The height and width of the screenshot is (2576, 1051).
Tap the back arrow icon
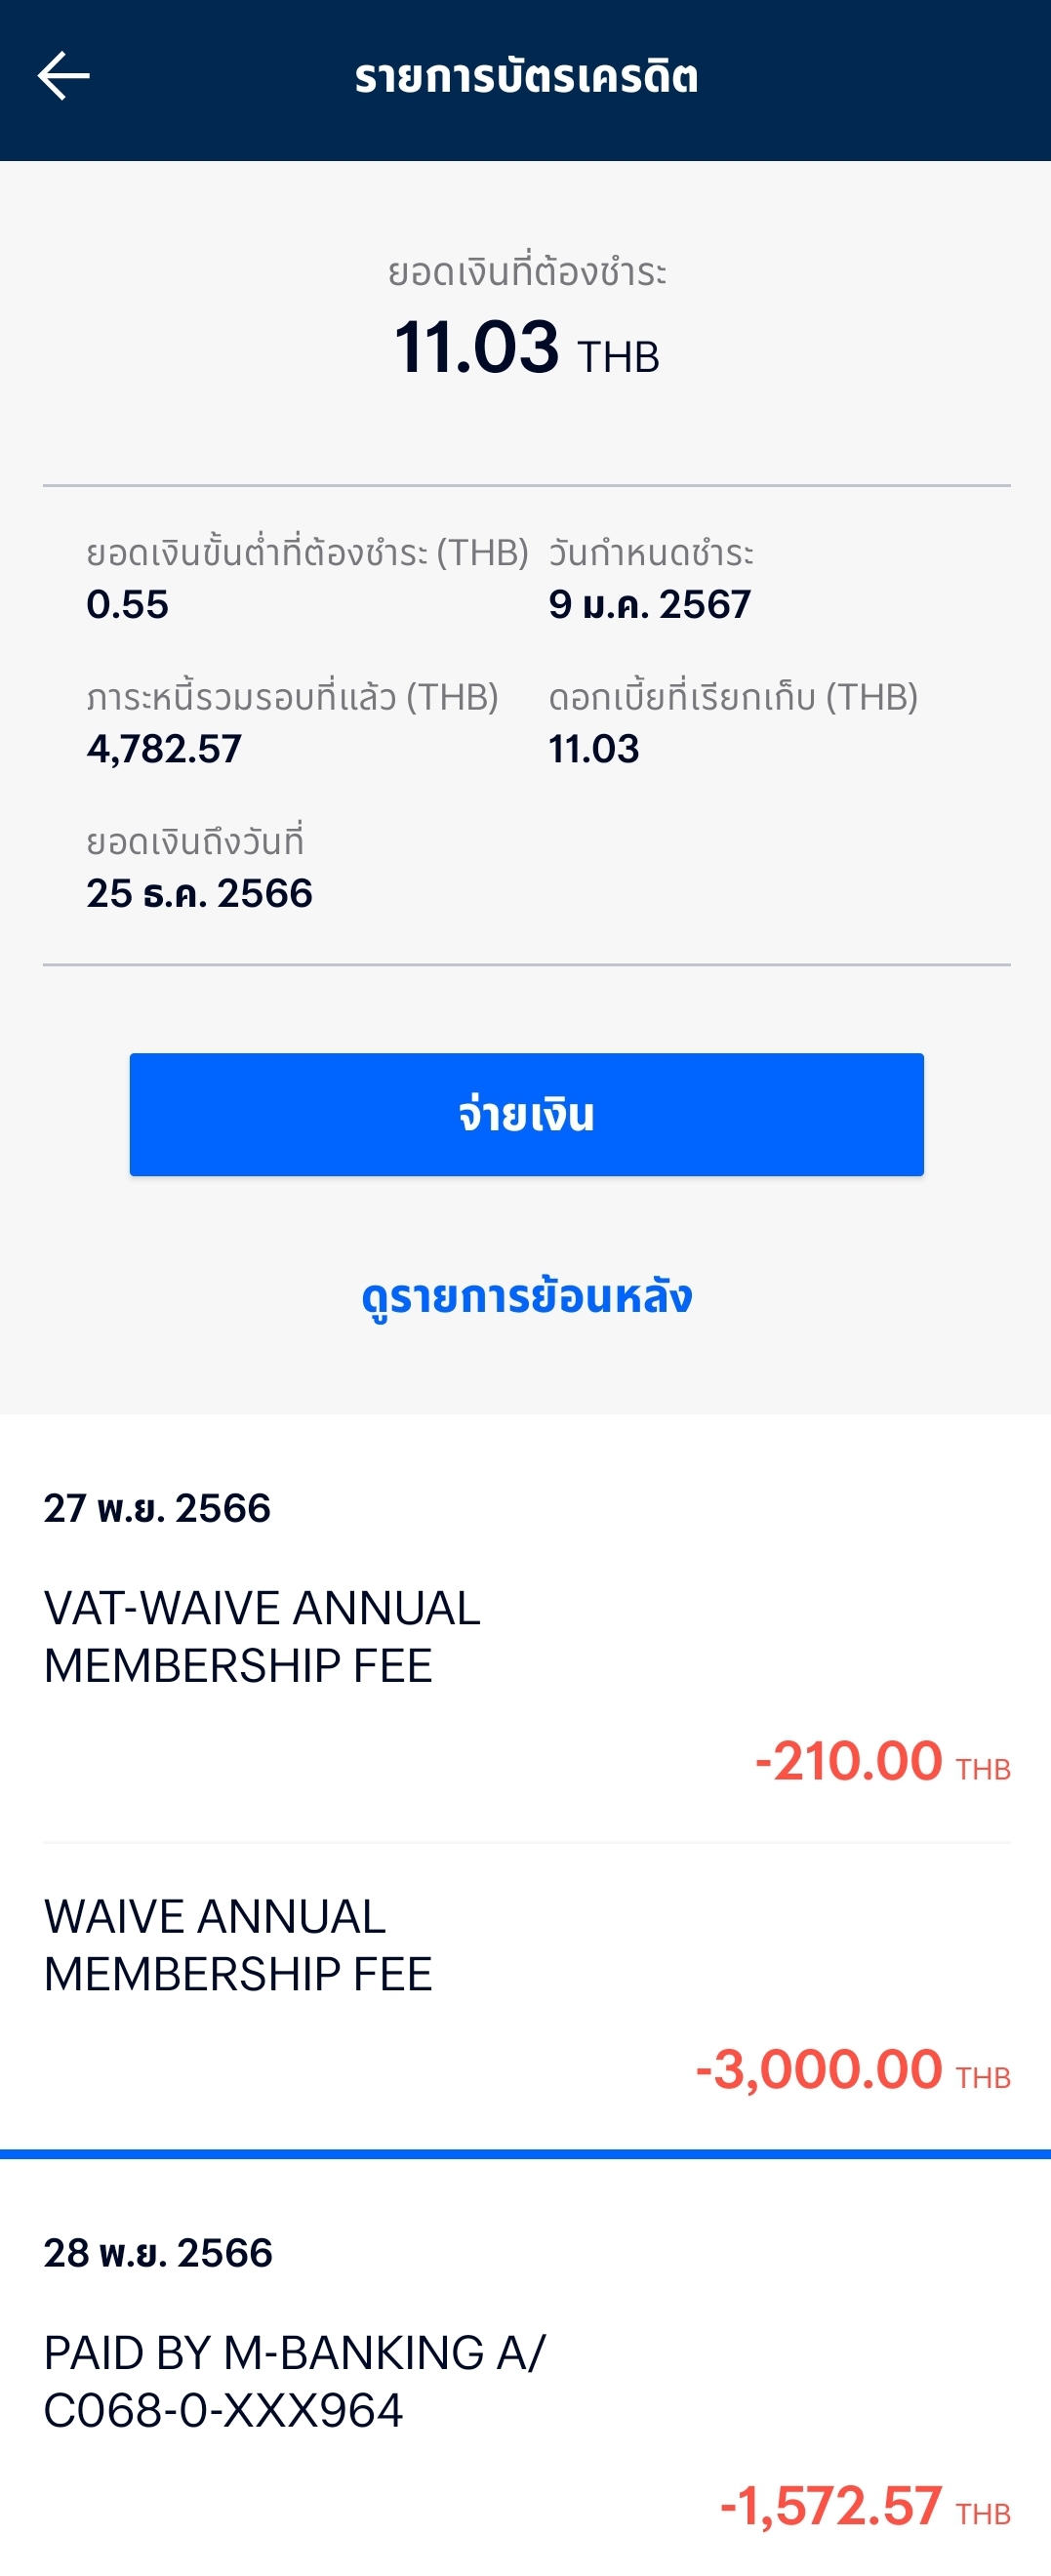point(64,76)
